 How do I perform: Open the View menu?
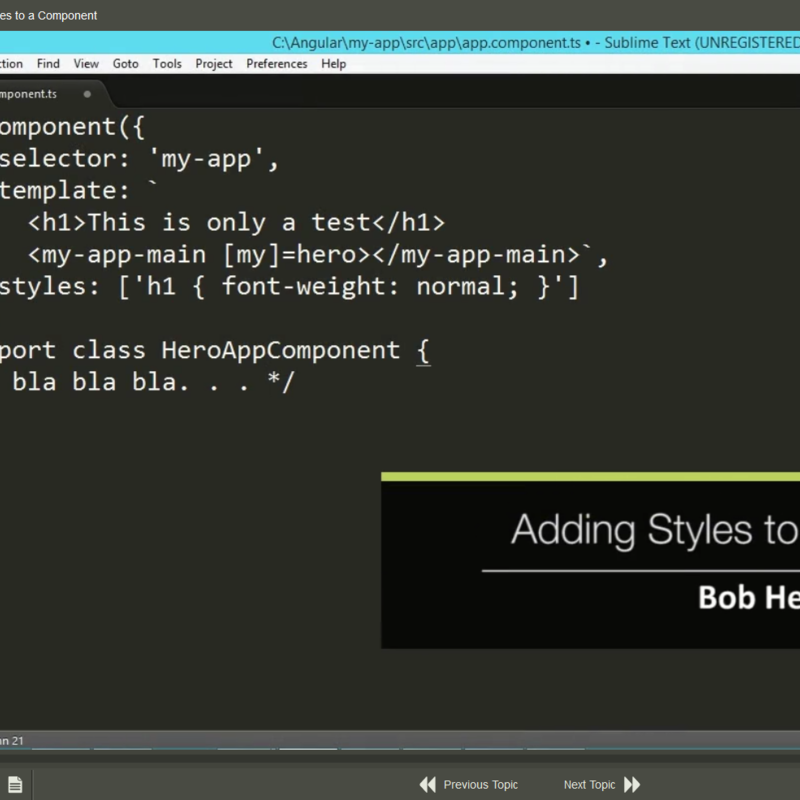(x=86, y=64)
